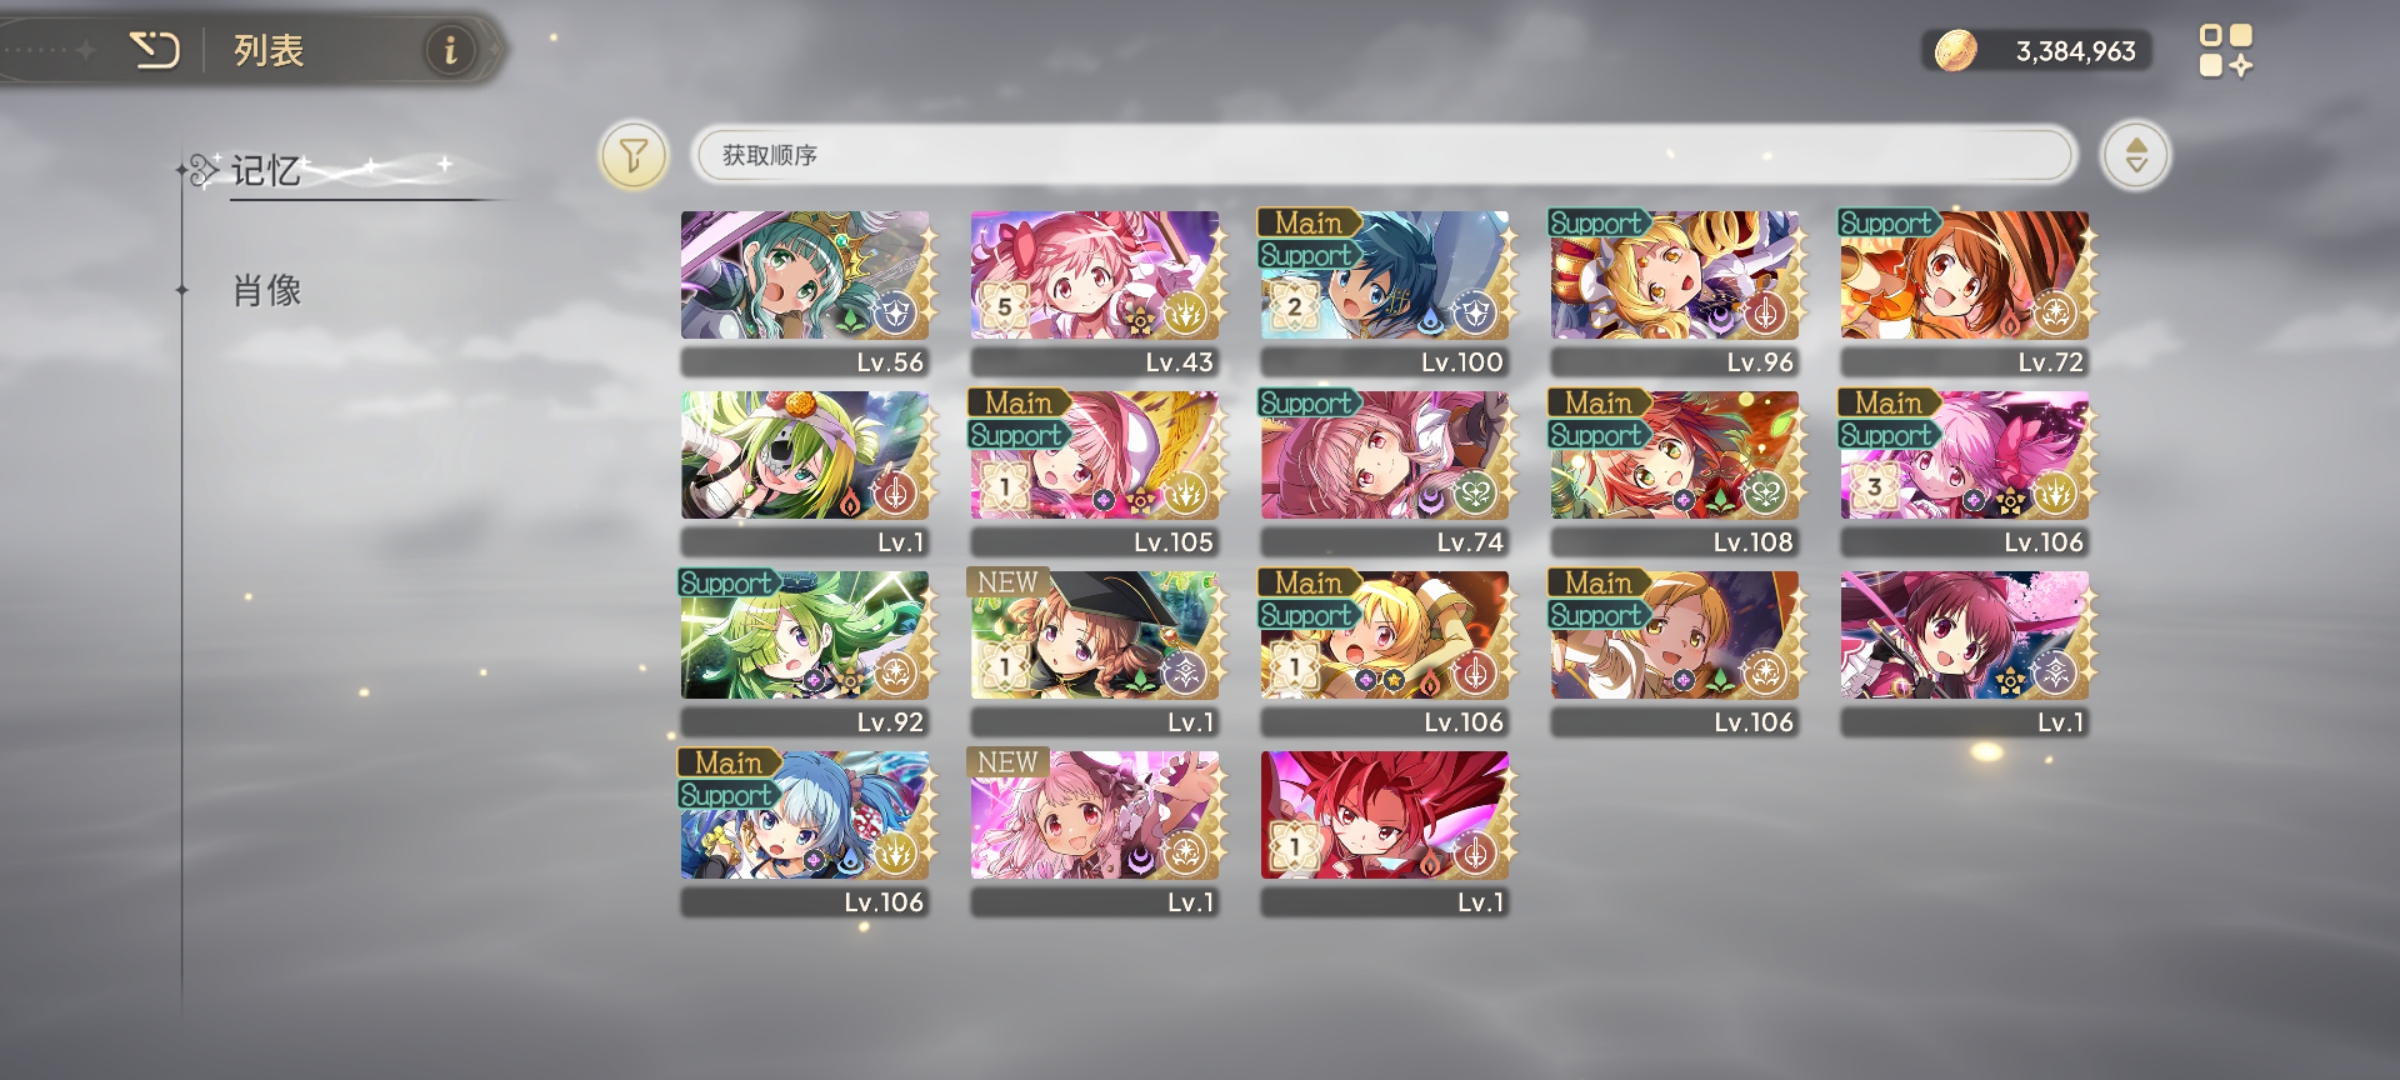Image resolution: width=2400 pixels, height=1080 pixels.
Task: Select the Lv.56 teal-haired memory card
Action: (806, 292)
